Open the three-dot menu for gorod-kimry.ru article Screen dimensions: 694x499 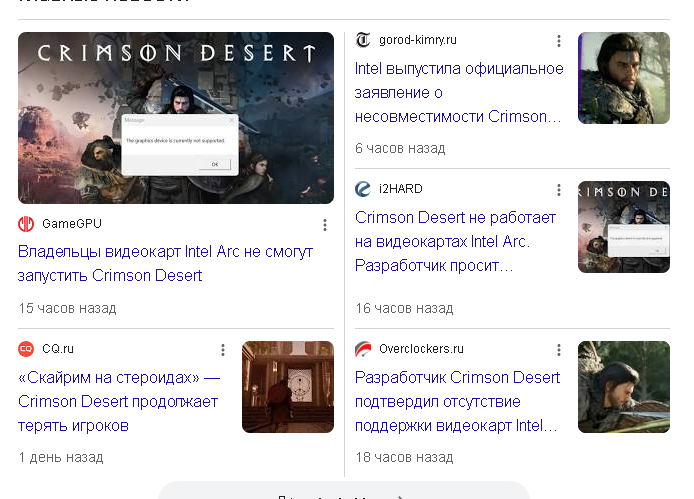559,41
